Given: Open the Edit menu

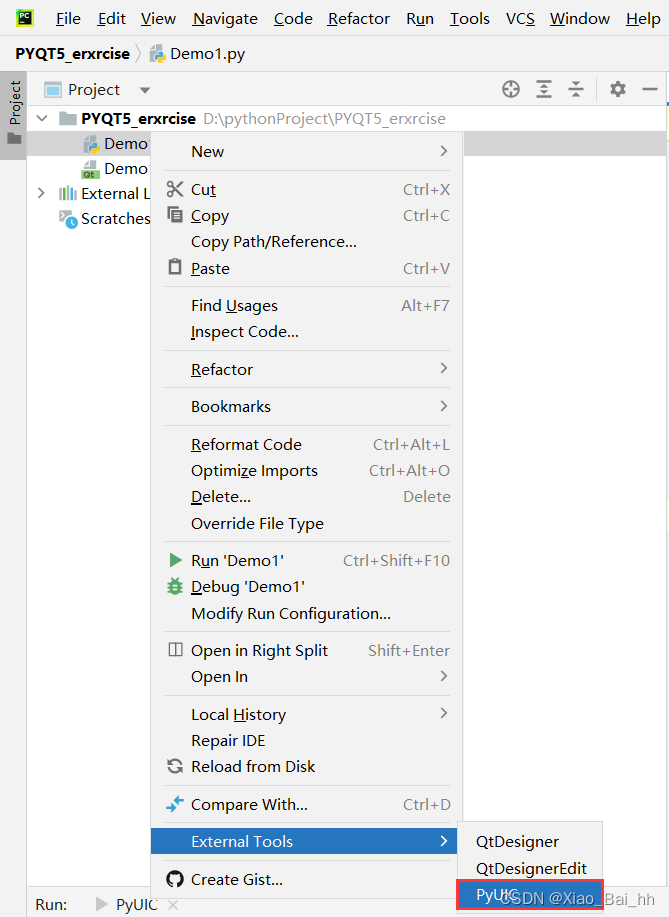Looking at the screenshot, I should [112, 19].
